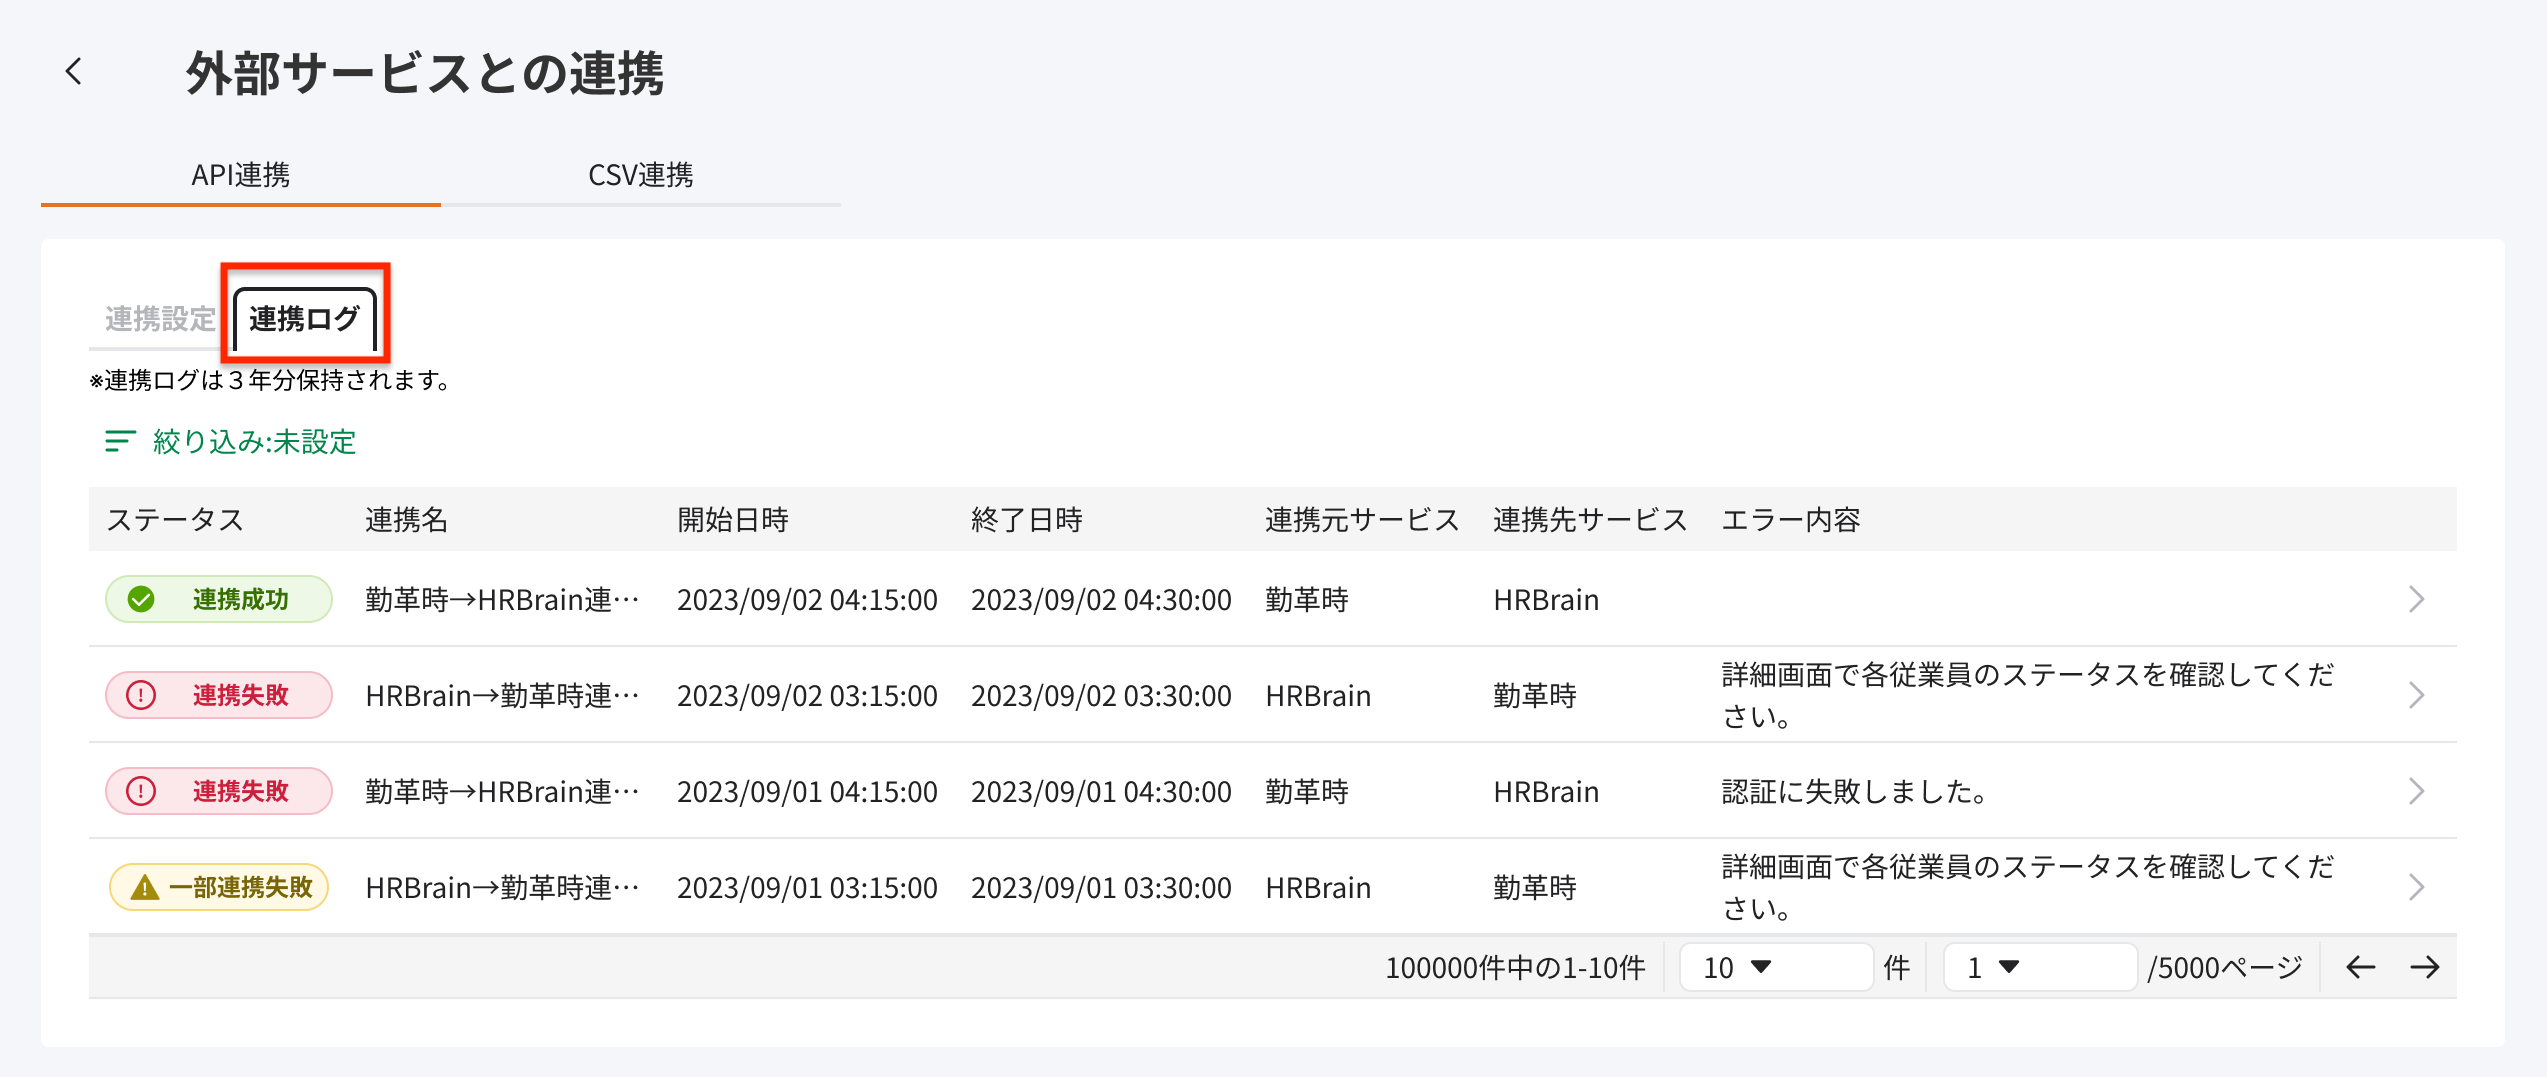Open details chevron for 2023/09/02 04:15:00 row
Image resolution: width=2547 pixels, height=1077 pixels.
pos(2416,599)
